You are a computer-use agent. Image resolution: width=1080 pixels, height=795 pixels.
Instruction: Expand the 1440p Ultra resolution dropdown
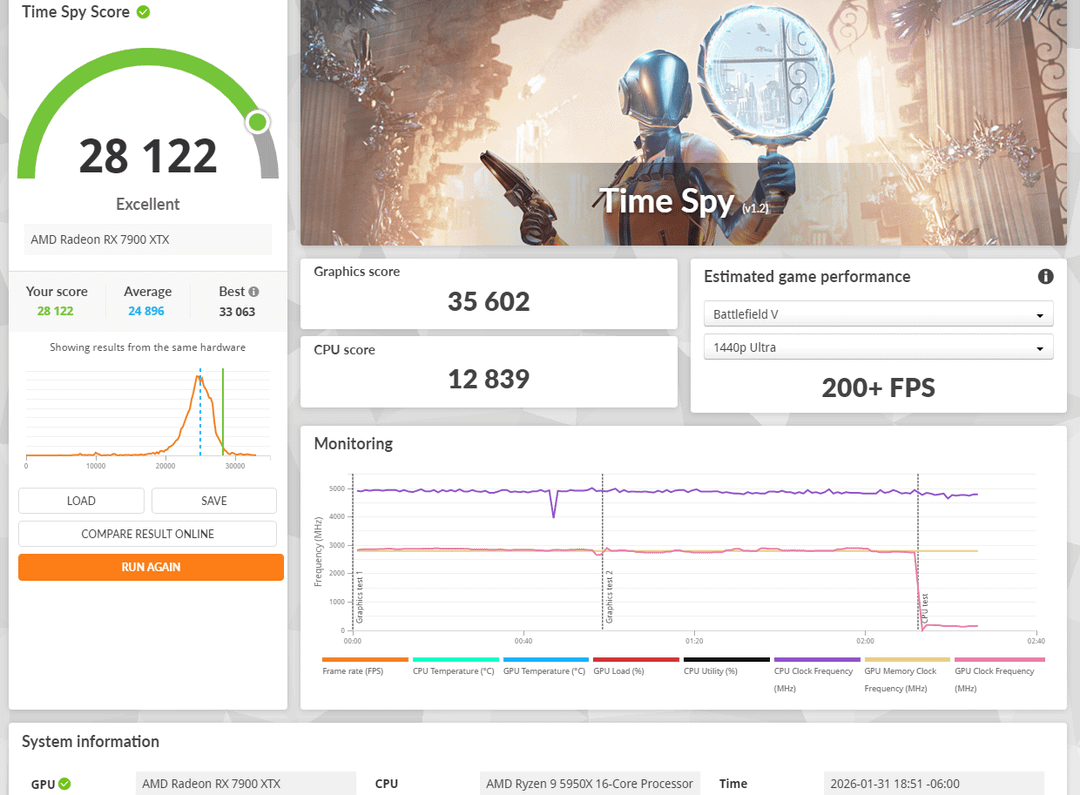click(878, 348)
